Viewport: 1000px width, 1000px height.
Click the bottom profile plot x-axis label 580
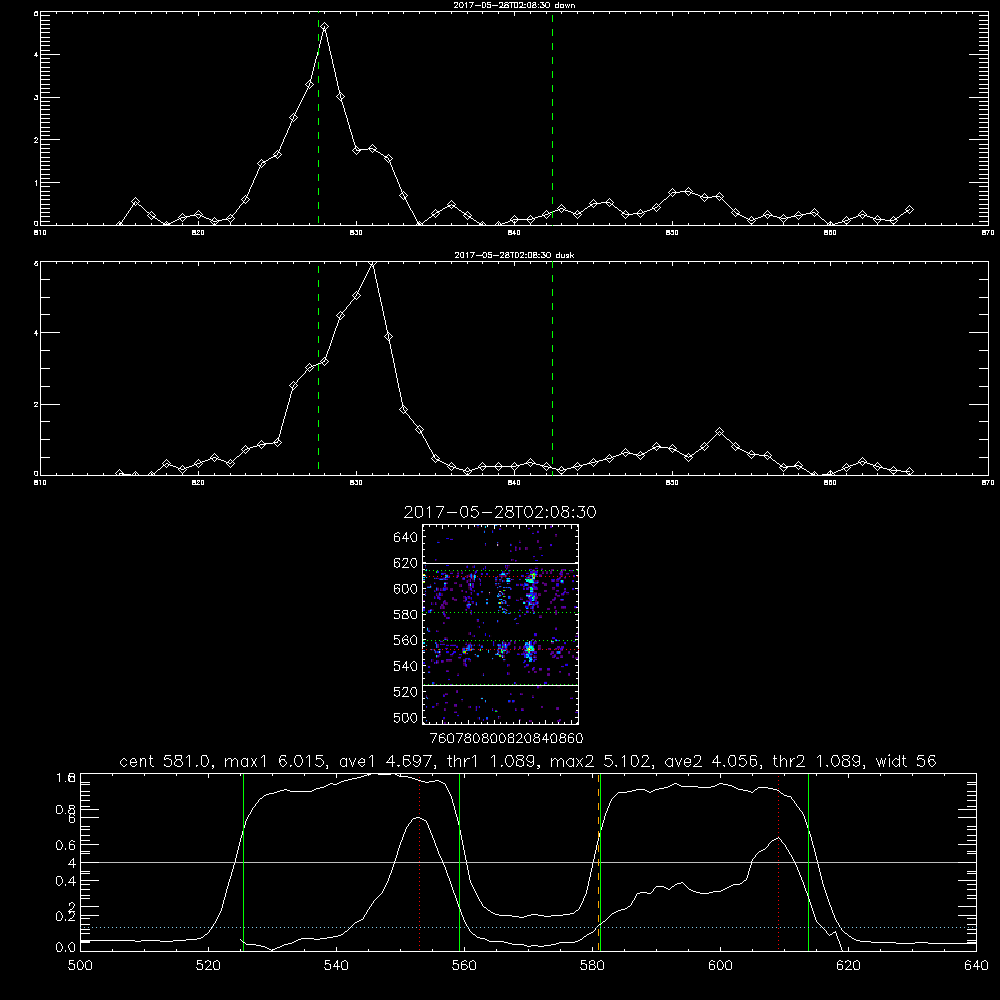coord(592,966)
